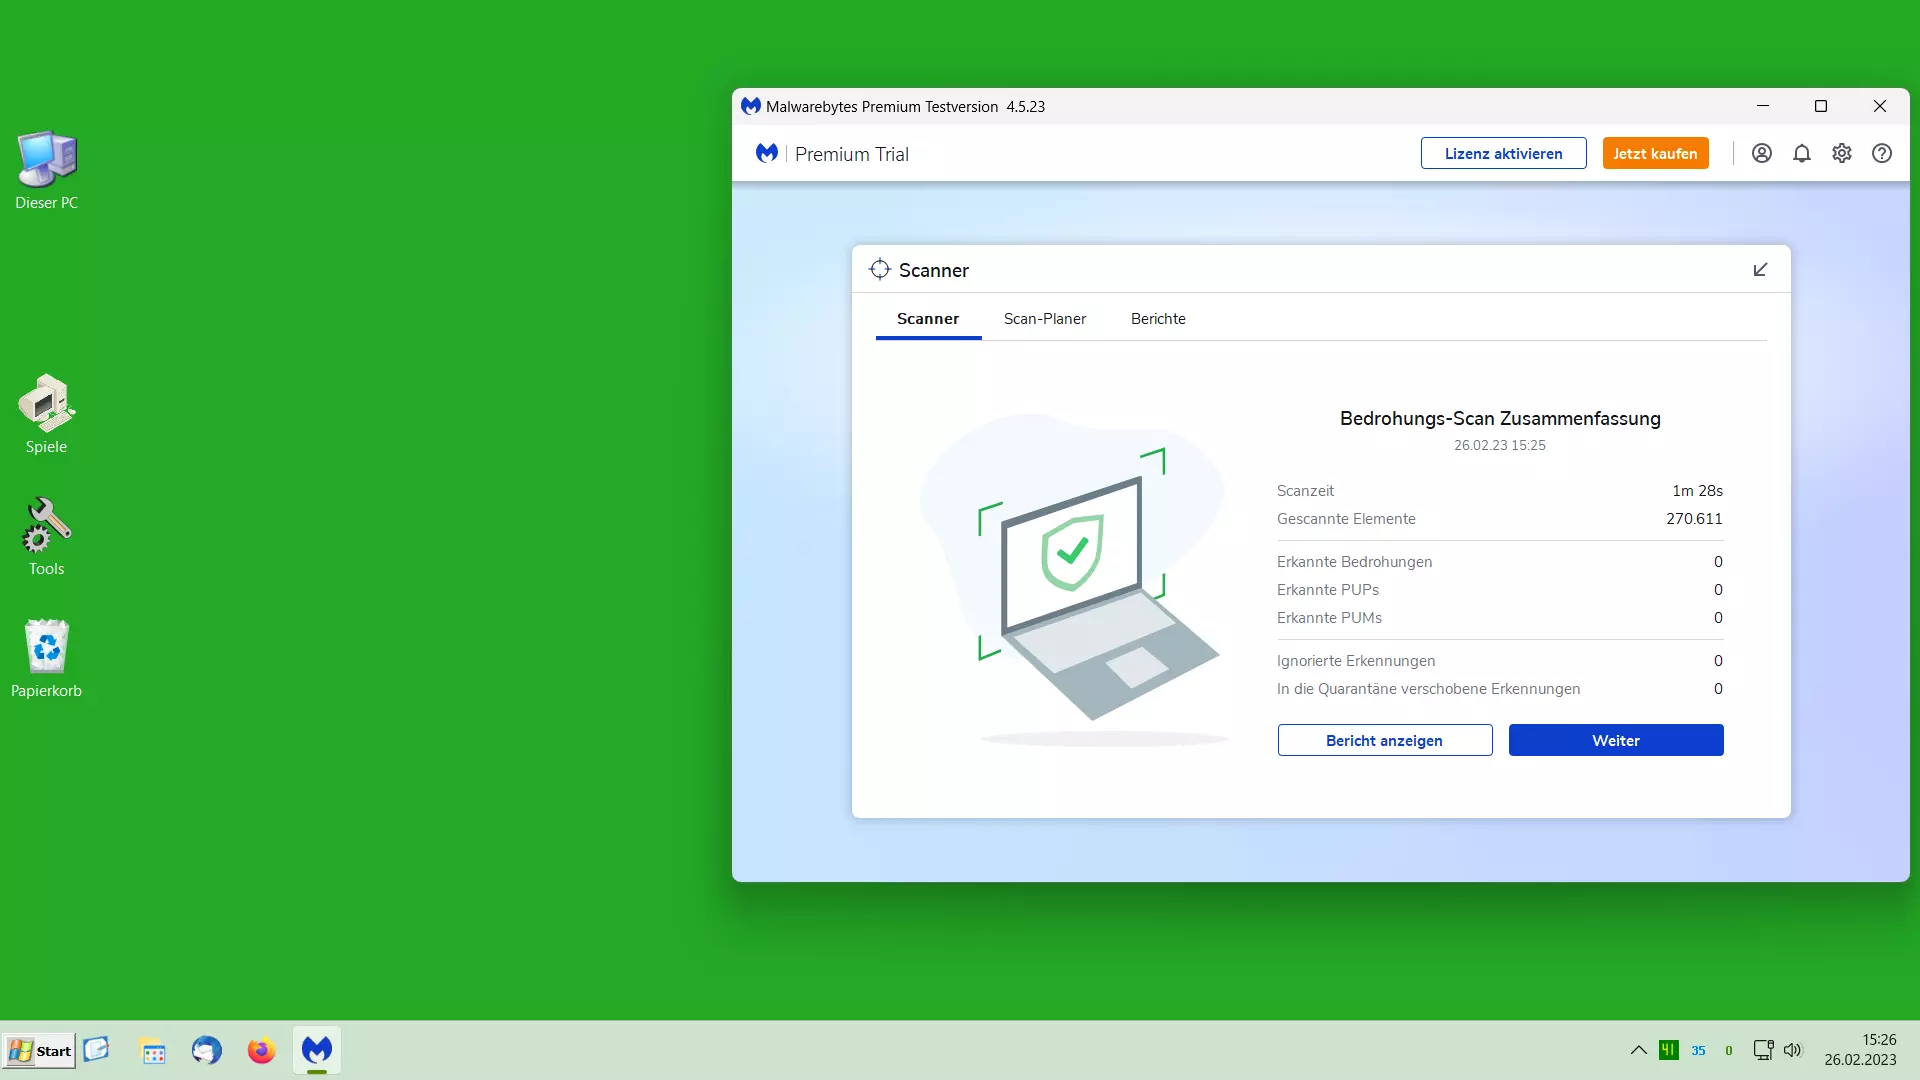Close the Malwarebytes window
The image size is (1920, 1080).
pyautogui.click(x=1879, y=106)
